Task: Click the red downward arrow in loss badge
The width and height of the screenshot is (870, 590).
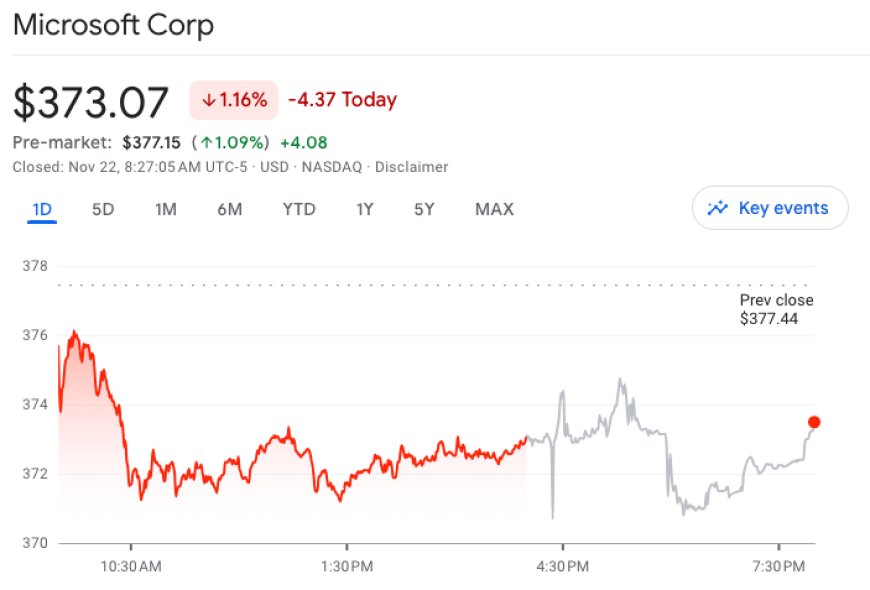Action: [x=208, y=99]
